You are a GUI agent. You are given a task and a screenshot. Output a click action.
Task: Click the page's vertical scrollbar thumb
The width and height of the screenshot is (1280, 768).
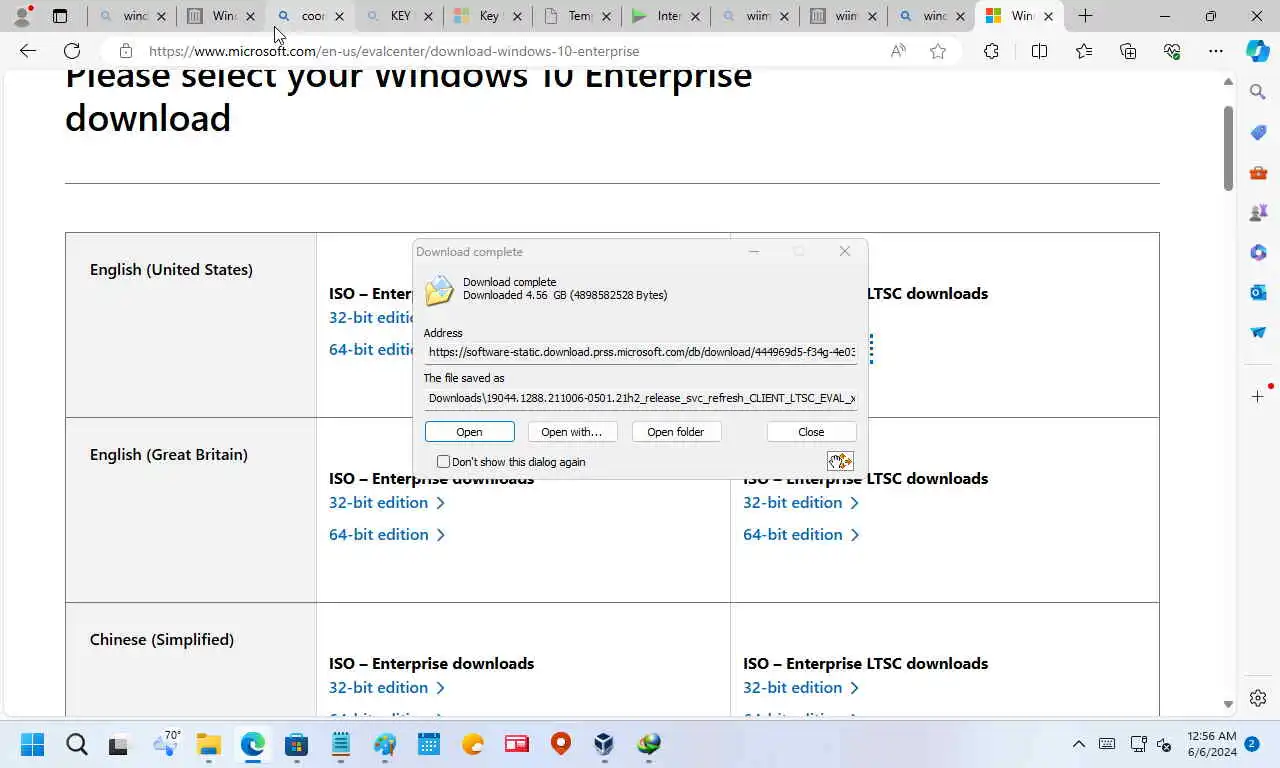(x=1228, y=147)
